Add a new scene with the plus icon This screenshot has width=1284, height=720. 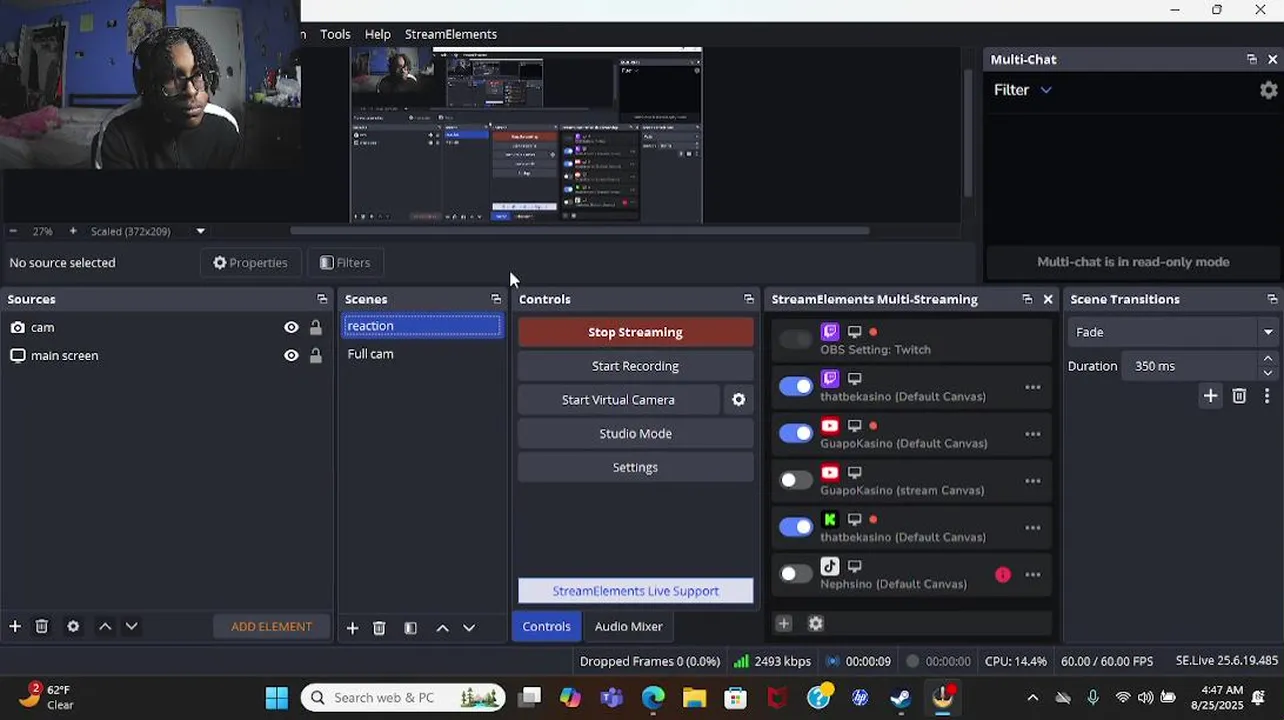coord(352,628)
